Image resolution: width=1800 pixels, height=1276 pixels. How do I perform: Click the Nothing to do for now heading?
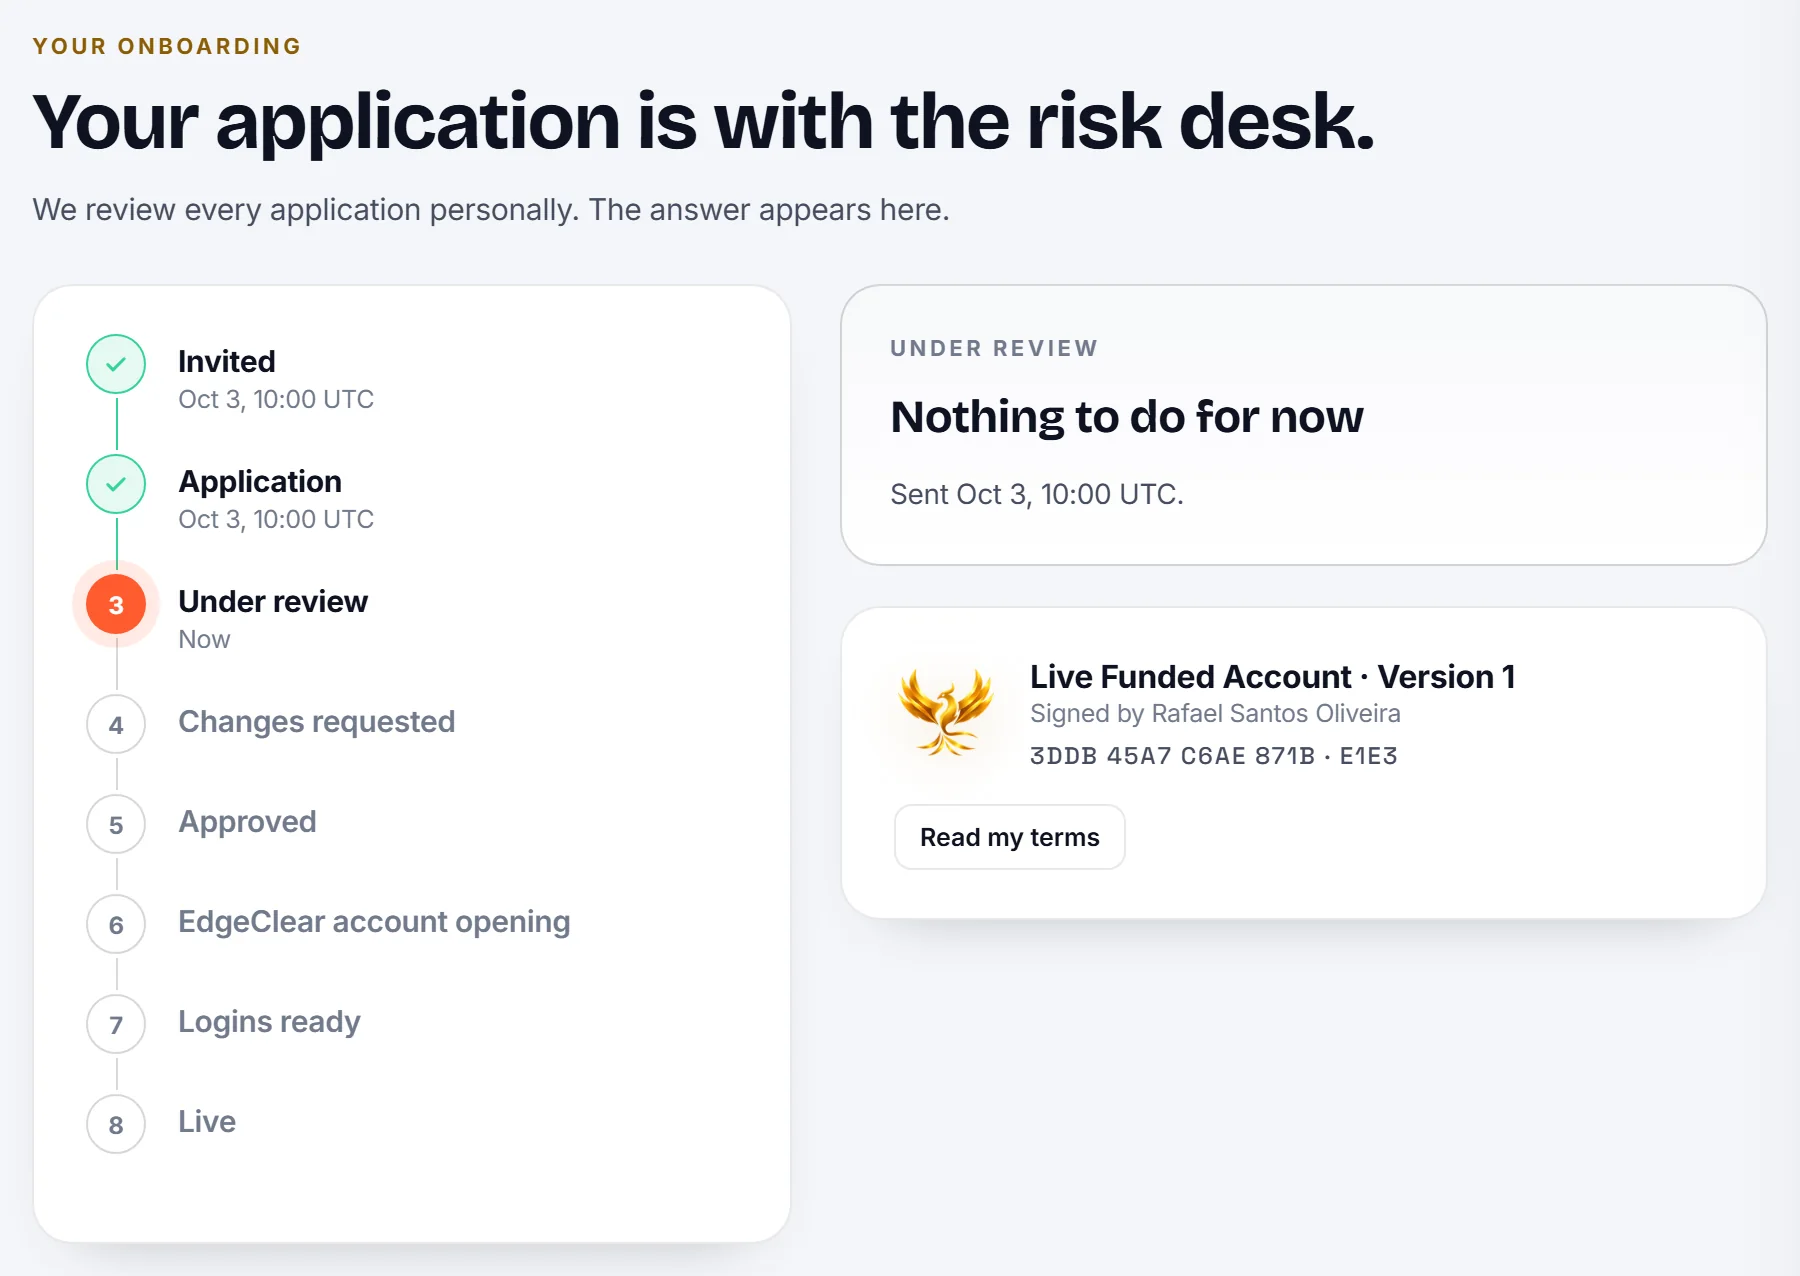[1127, 416]
